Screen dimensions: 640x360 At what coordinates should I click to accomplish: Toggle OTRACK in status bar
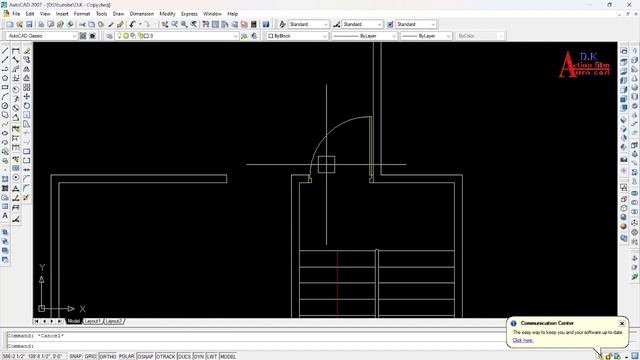pos(166,356)
